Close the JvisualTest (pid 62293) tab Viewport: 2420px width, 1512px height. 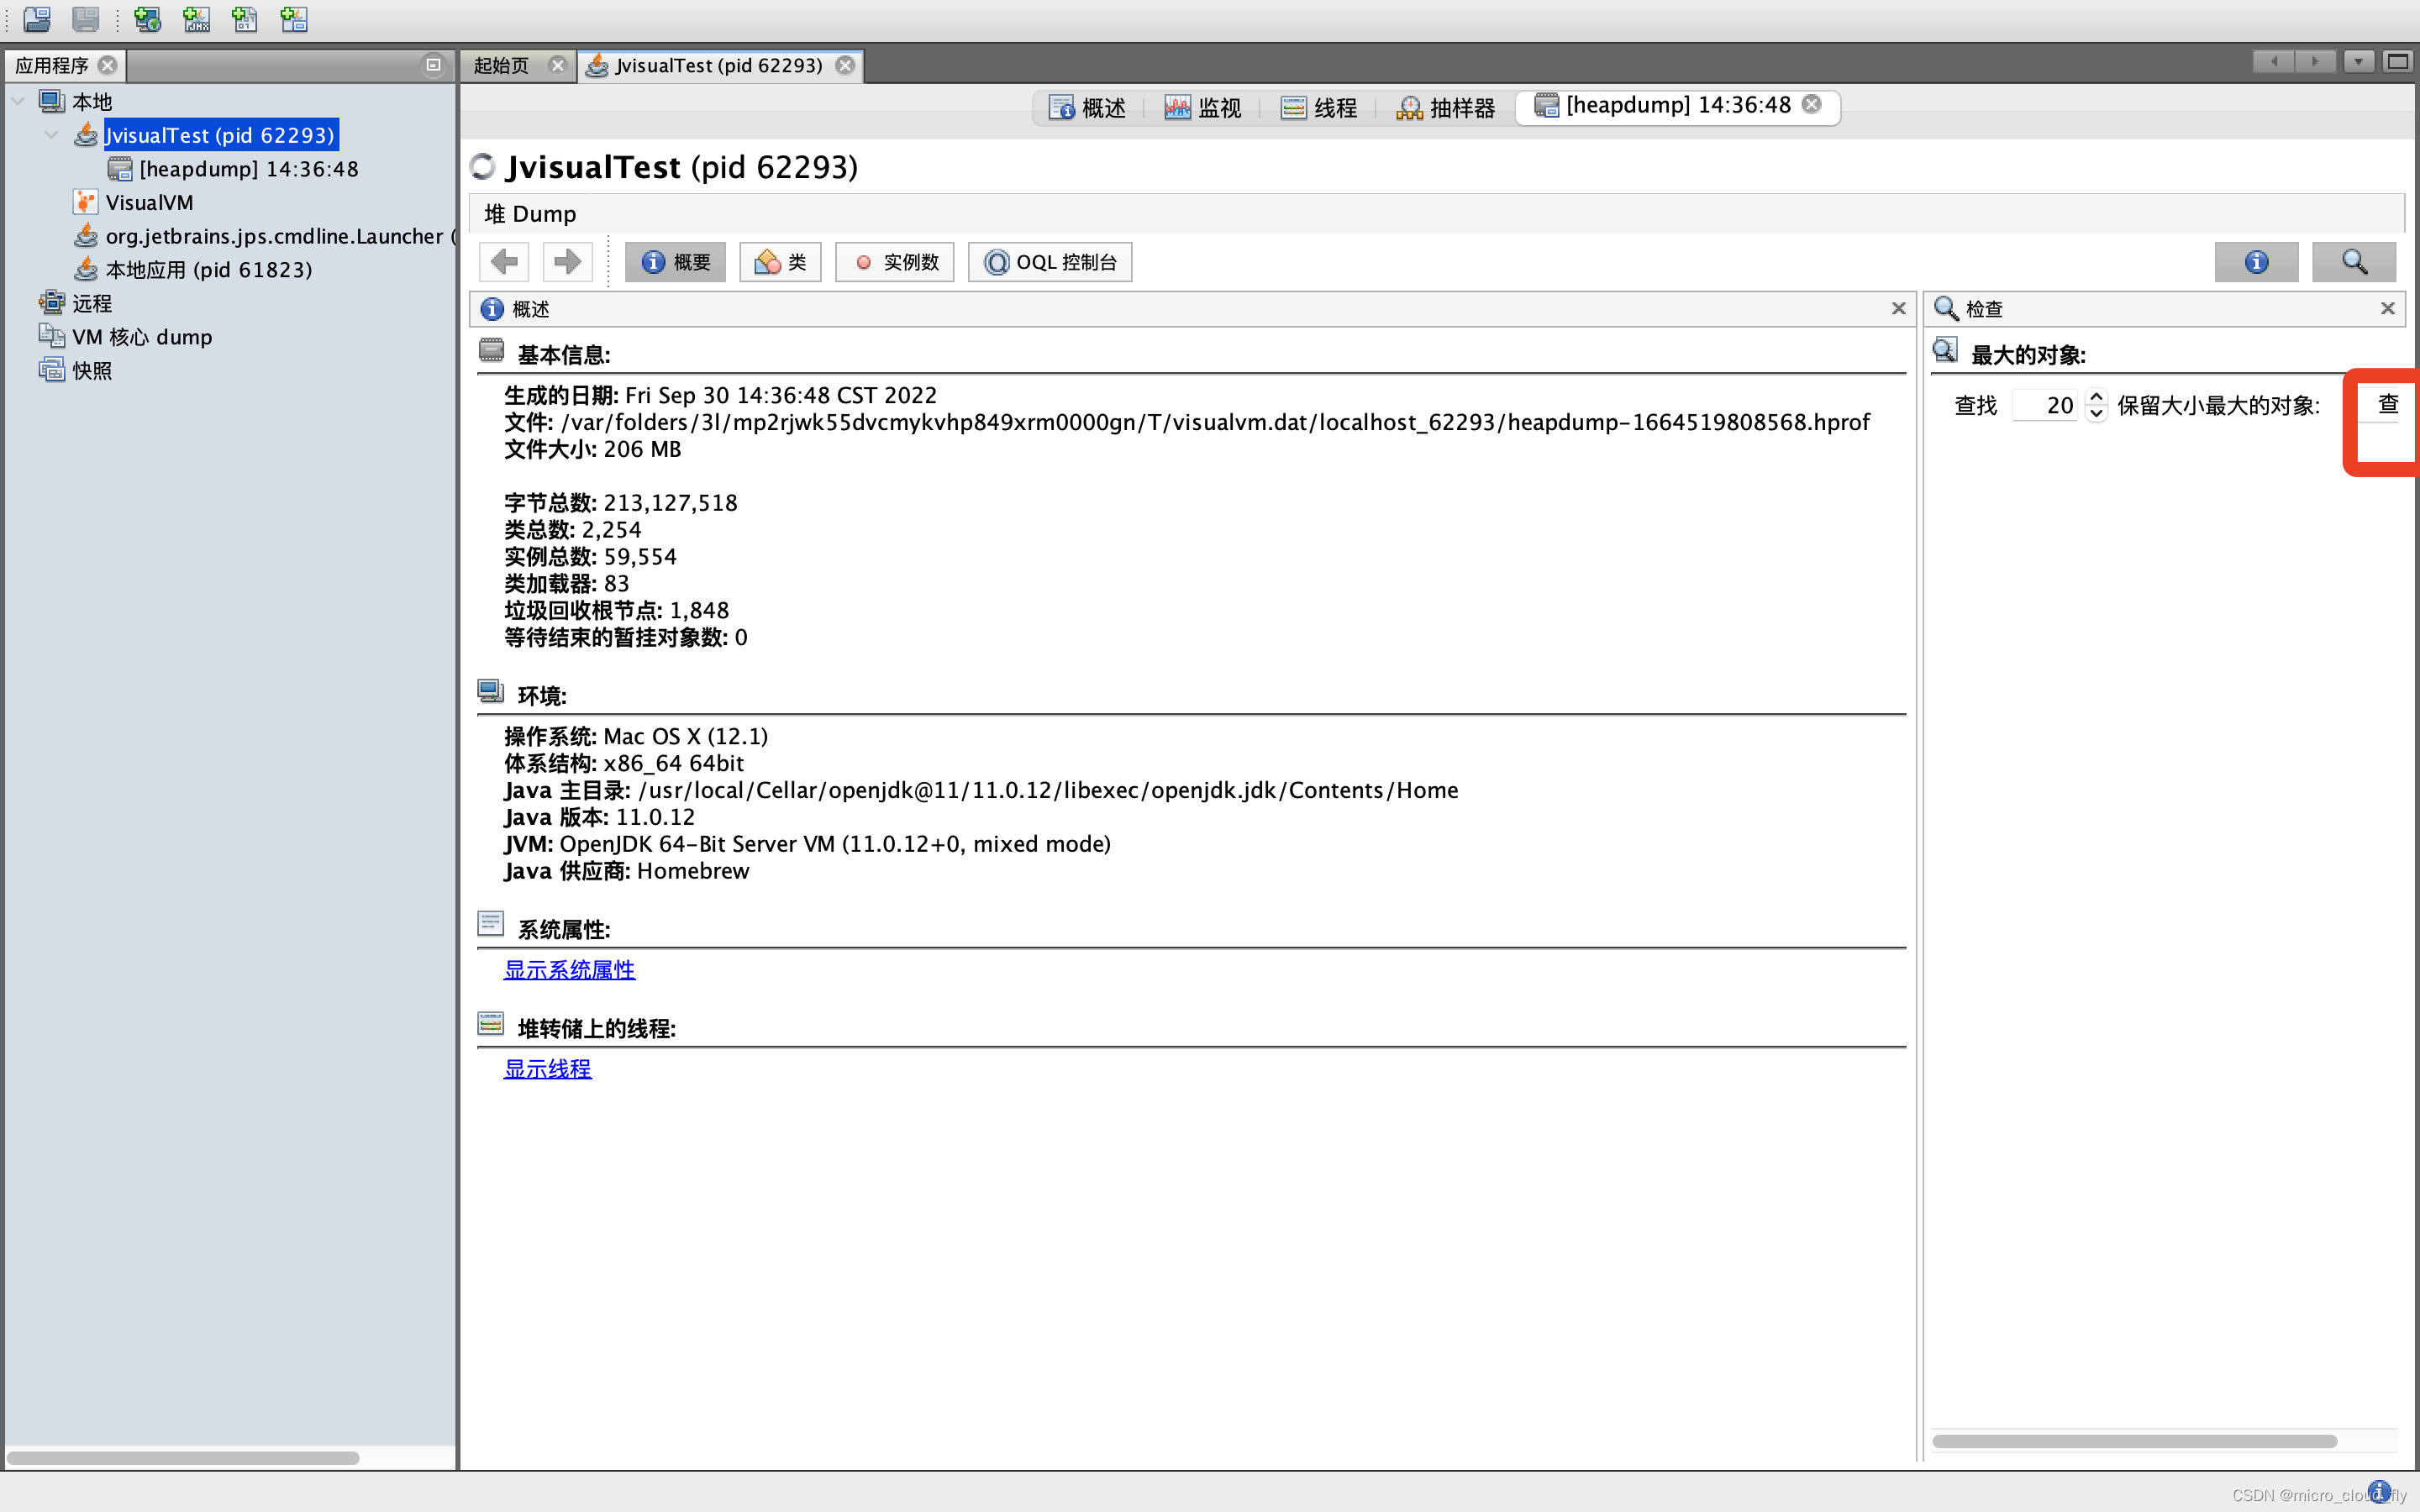pyautogui.click(x=845, y=65)
